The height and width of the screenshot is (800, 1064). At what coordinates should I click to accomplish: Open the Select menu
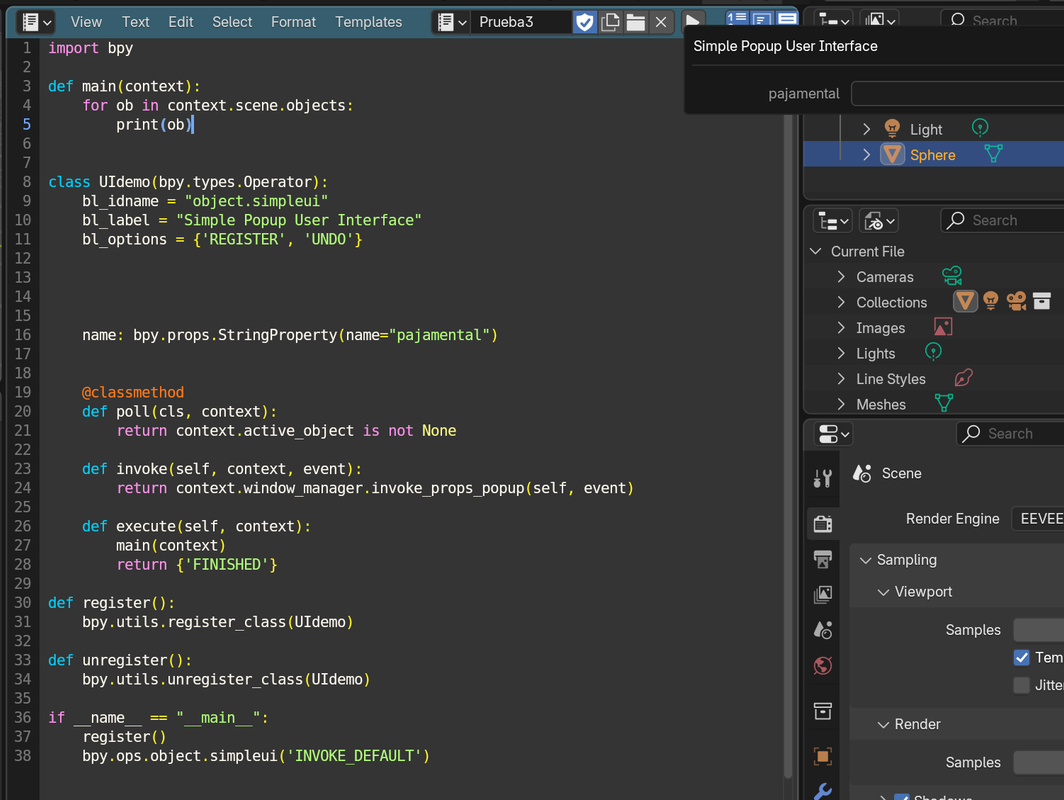(232, 22)
